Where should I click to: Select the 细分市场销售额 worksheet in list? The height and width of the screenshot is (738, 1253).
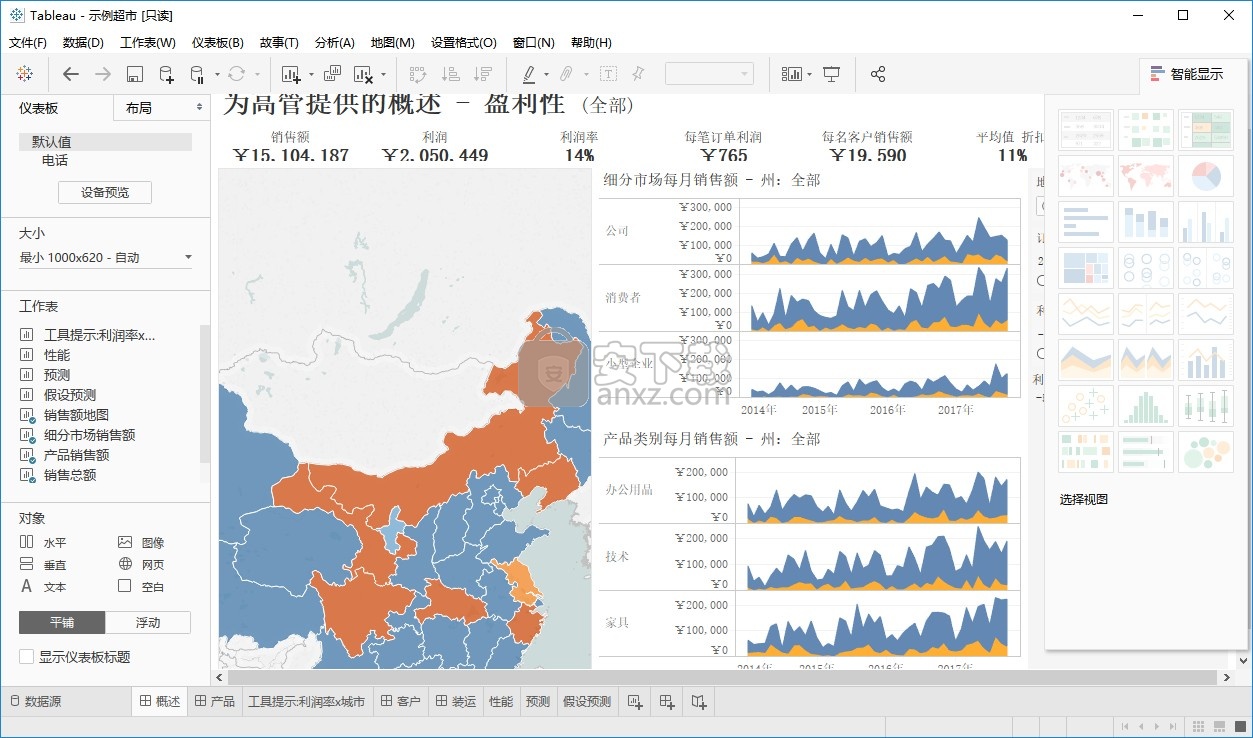point(89,435)
